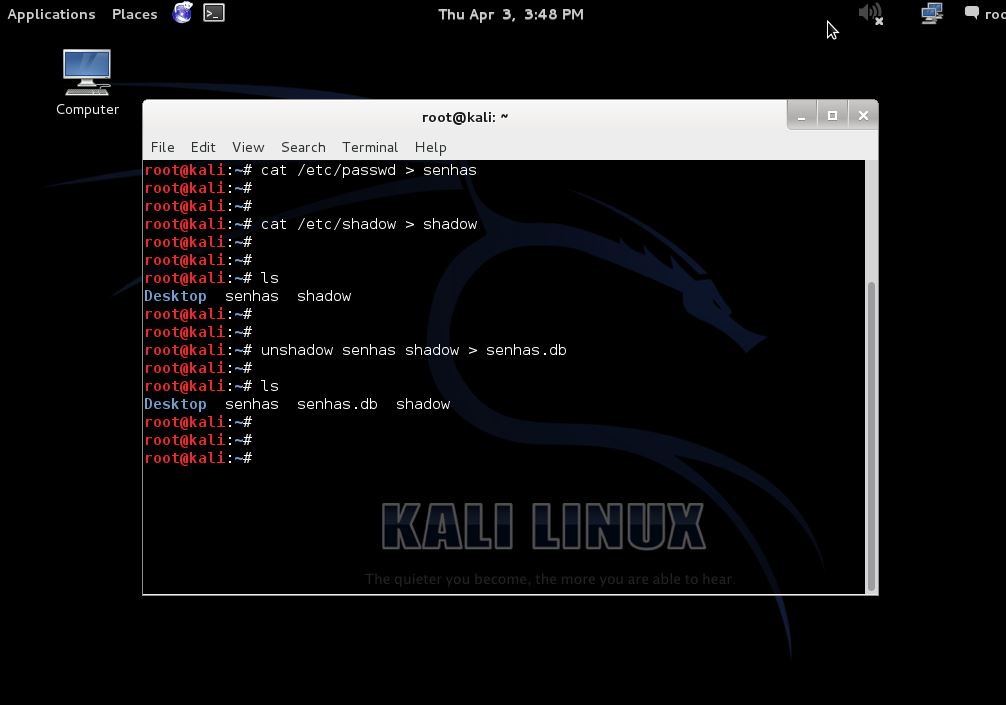
Task: Close the root@kali terminal window
Action: coord(863,116)
